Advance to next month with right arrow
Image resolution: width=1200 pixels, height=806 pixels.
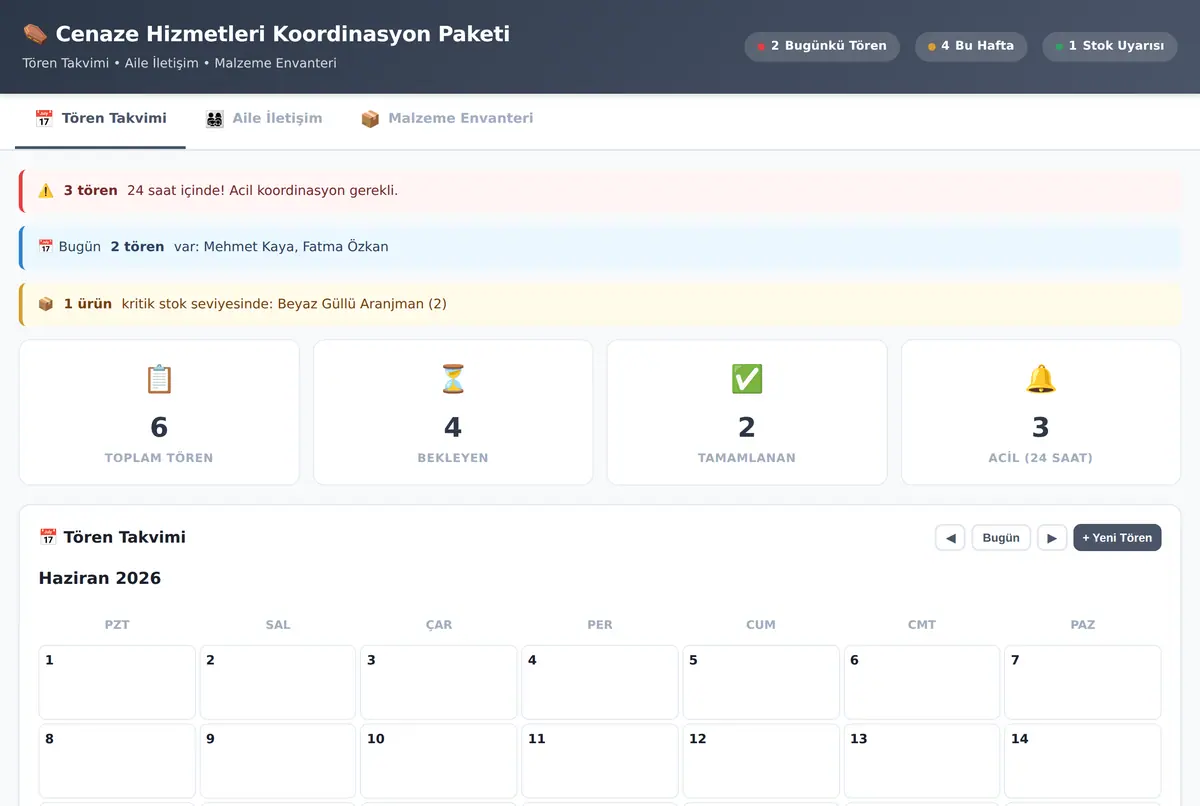coord(1052,537)
